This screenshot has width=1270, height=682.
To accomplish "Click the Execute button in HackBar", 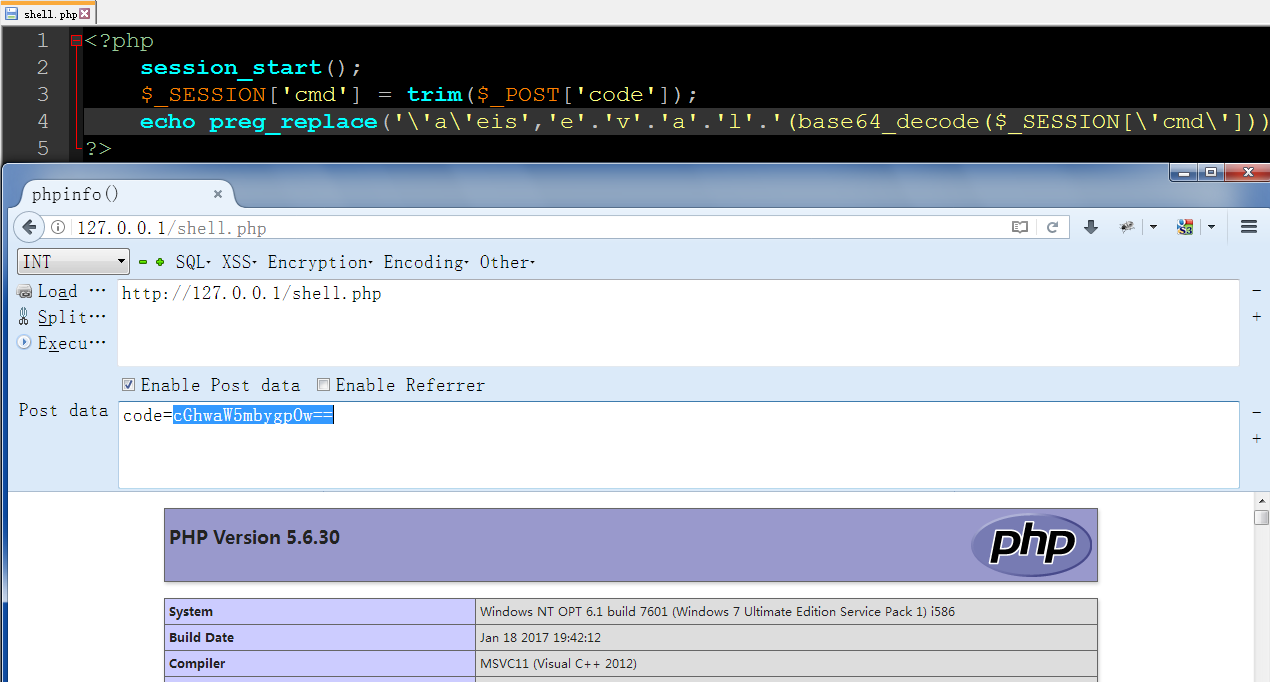I will [62, 343].
